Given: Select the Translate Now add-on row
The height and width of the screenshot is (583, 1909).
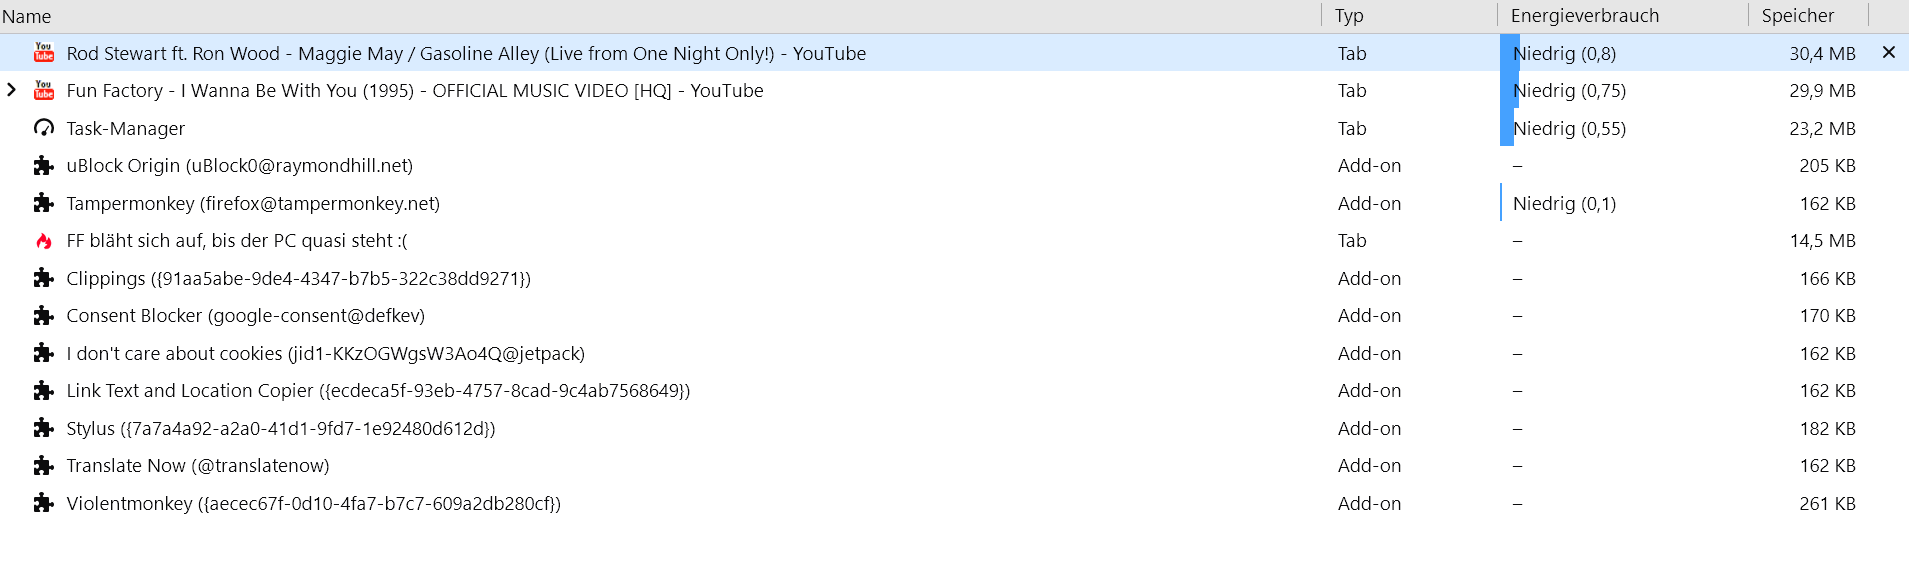Looking at the screenshot, I should pyautogui.click(x=197, y=466).
